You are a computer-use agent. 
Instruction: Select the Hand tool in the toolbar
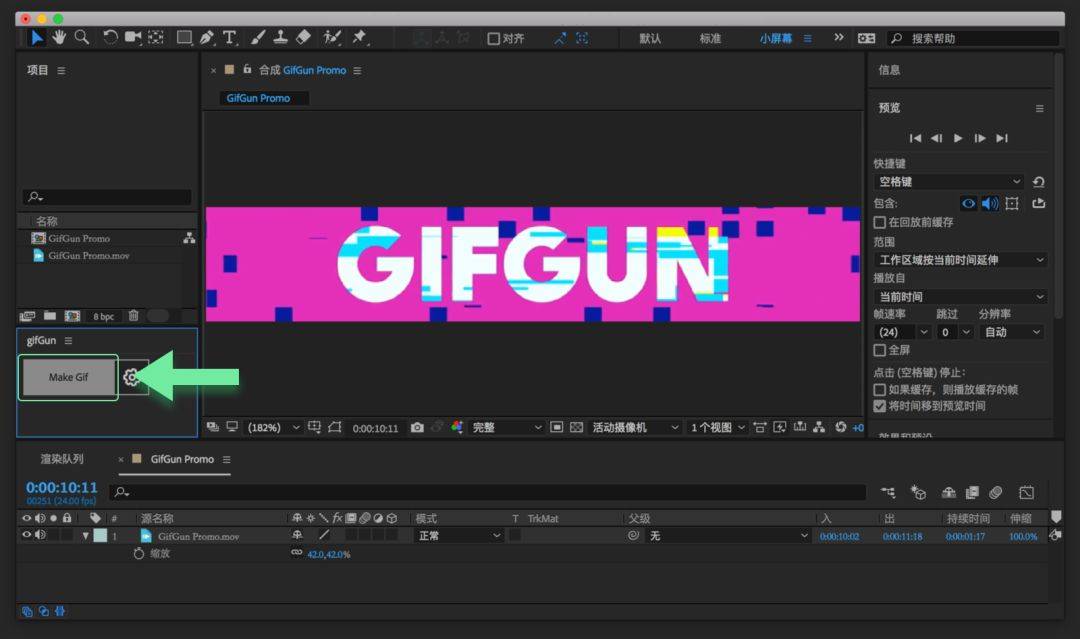tap(60, 38)
